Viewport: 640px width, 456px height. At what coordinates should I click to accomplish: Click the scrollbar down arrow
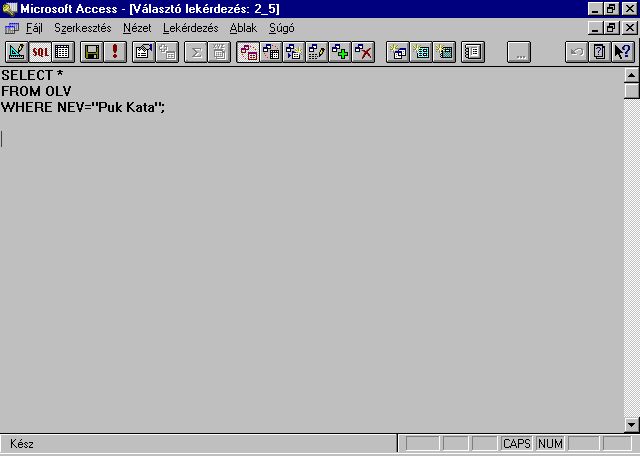631,425
